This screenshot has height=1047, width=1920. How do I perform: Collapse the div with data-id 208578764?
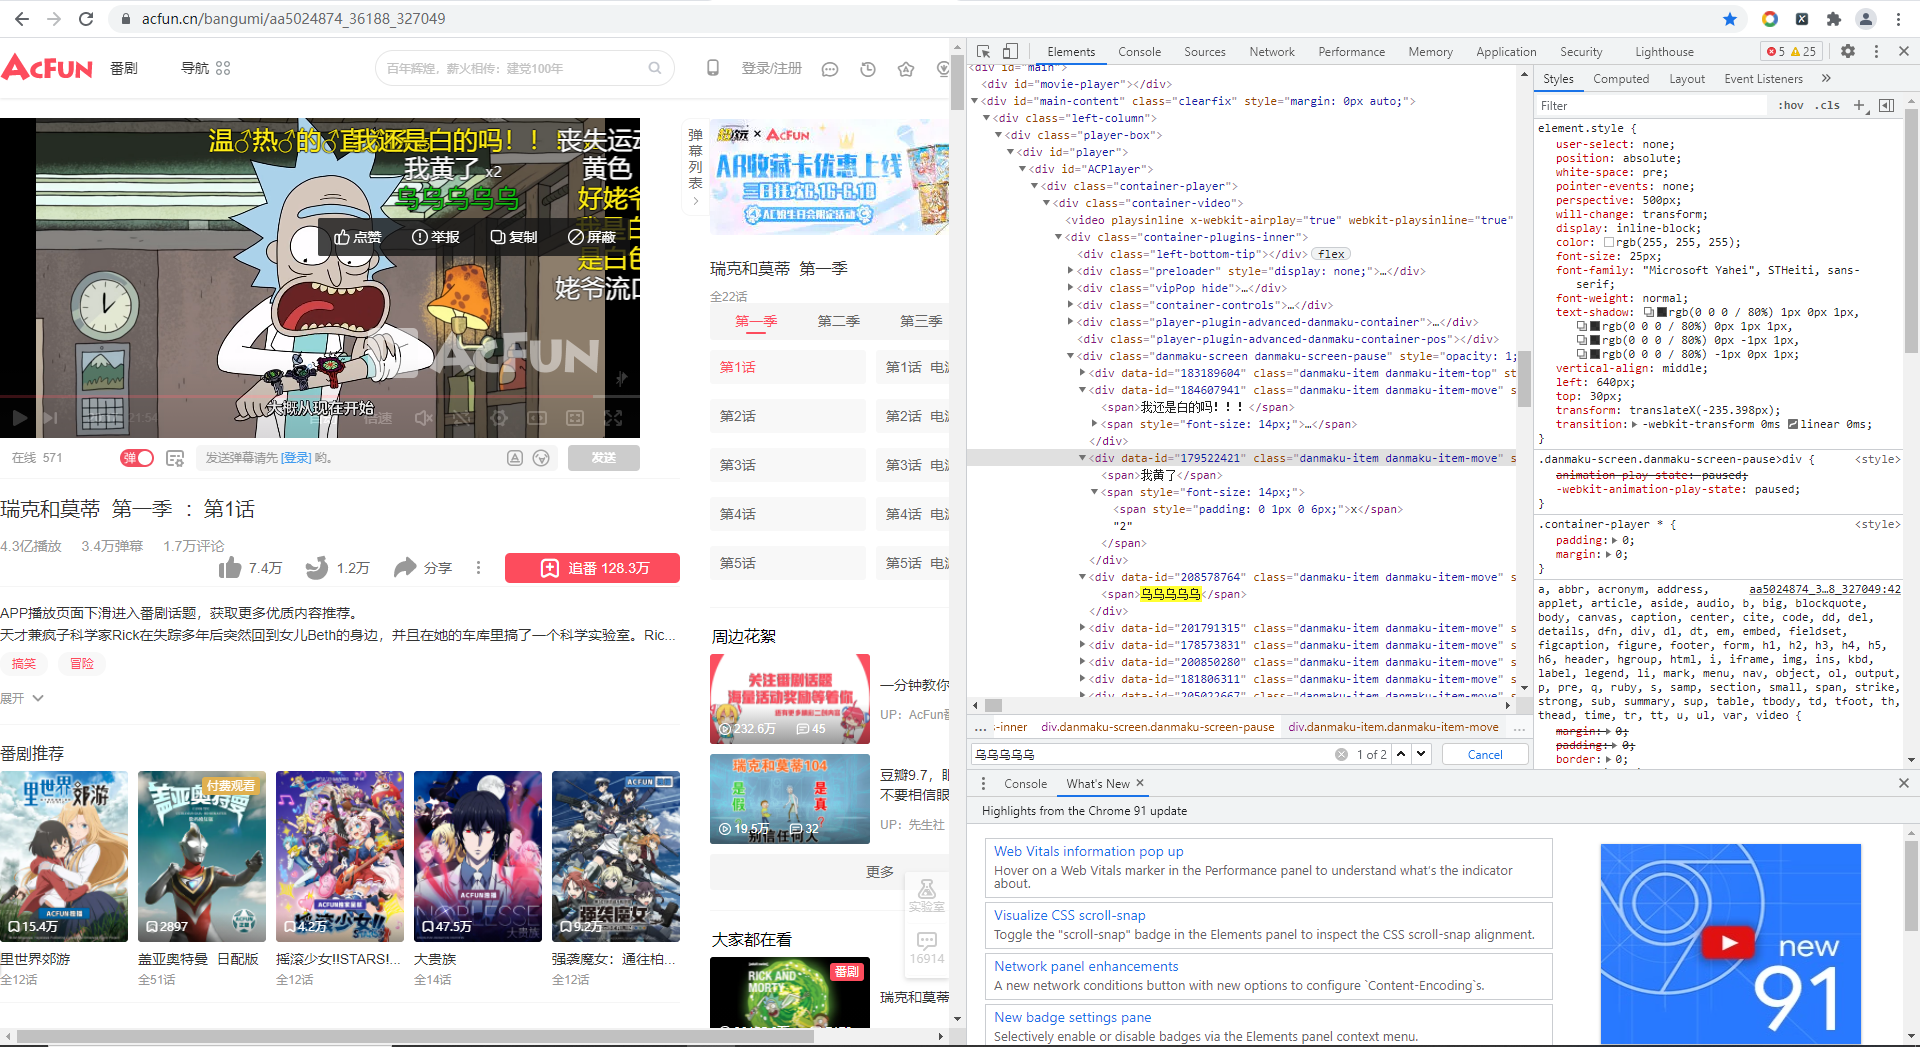[x=1083, y=577]
